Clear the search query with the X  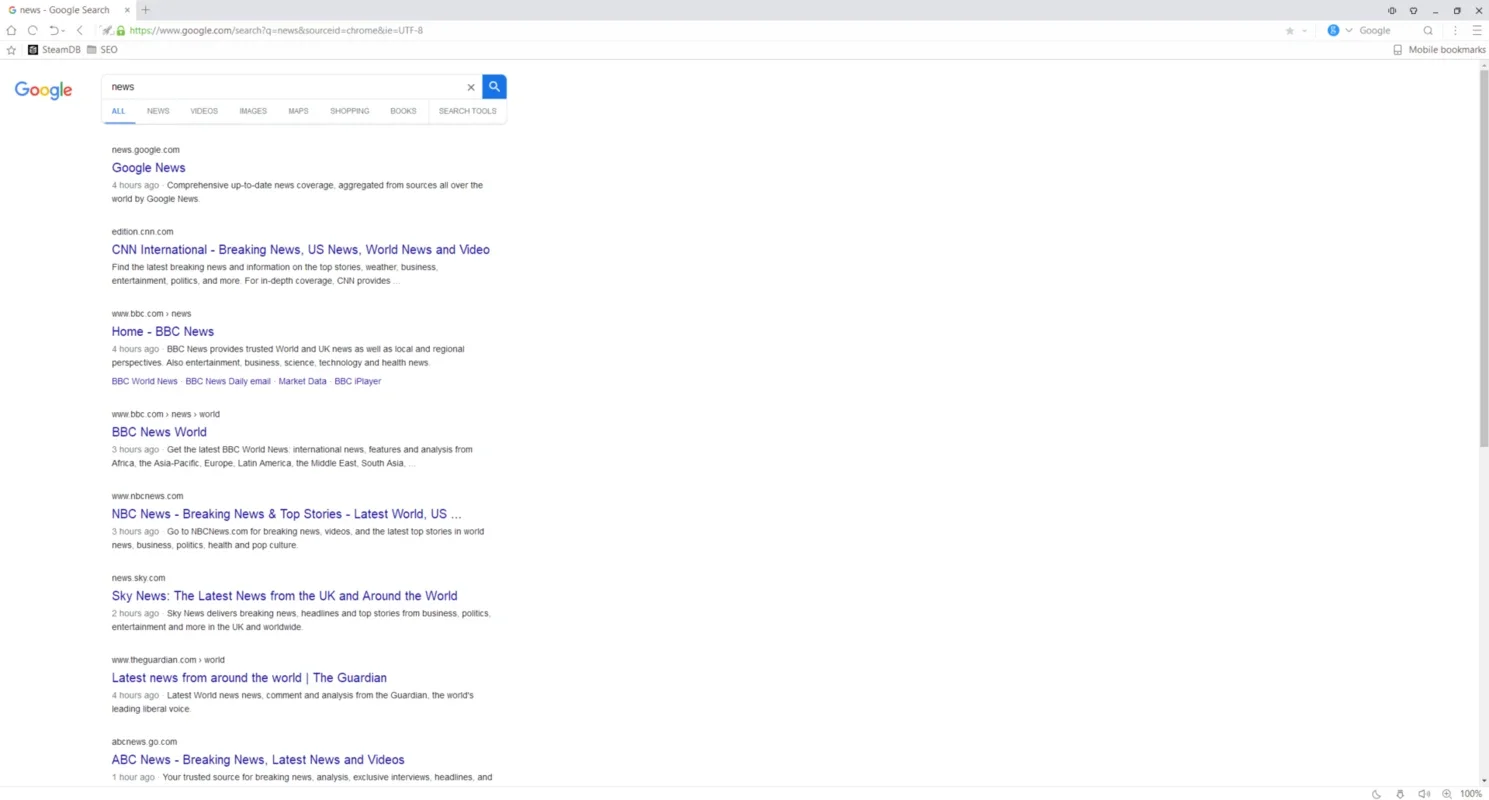[471, 87]
